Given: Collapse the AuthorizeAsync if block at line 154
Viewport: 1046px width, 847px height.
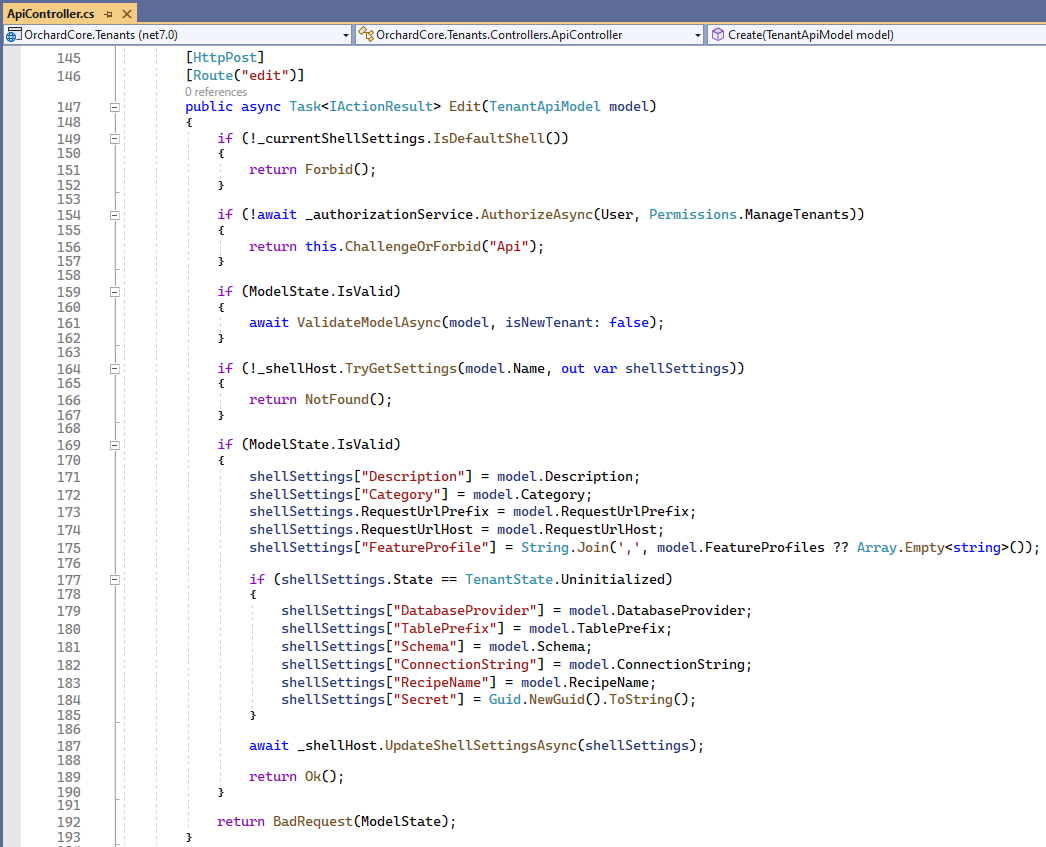Looking at the screenshot, I should [115, 215].
